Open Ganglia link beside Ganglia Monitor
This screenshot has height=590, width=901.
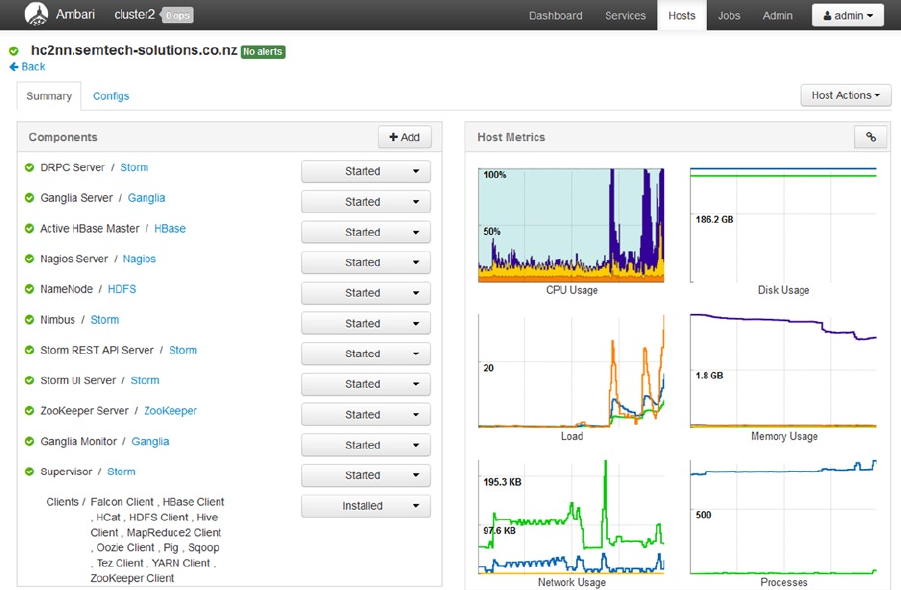(x=151, y=441)
